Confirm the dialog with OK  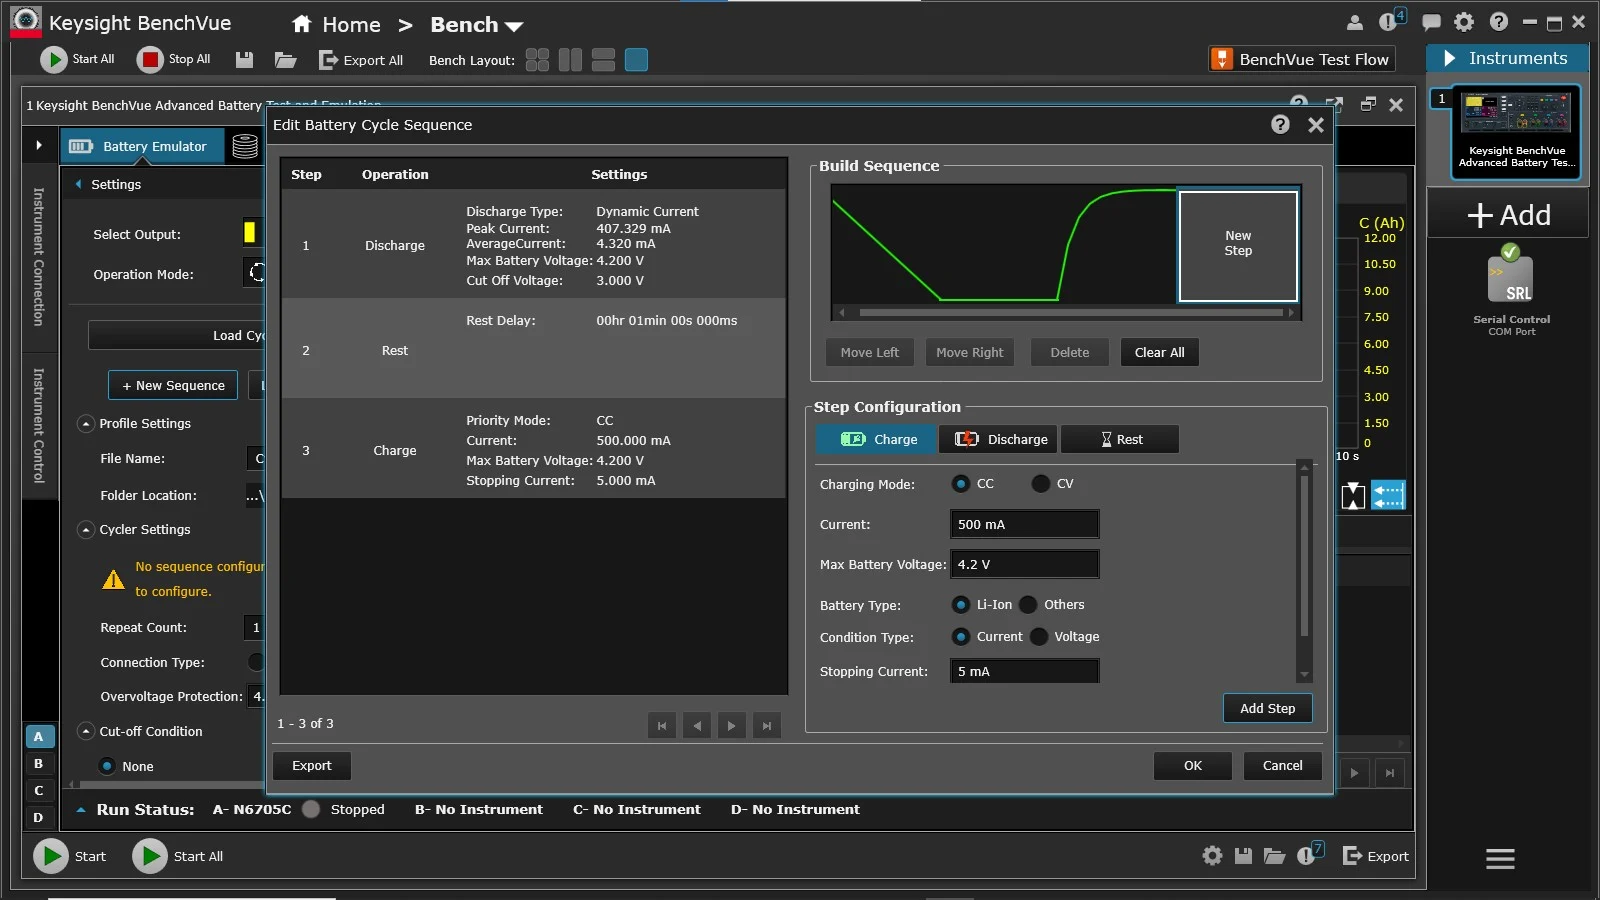coord(1192,766)
